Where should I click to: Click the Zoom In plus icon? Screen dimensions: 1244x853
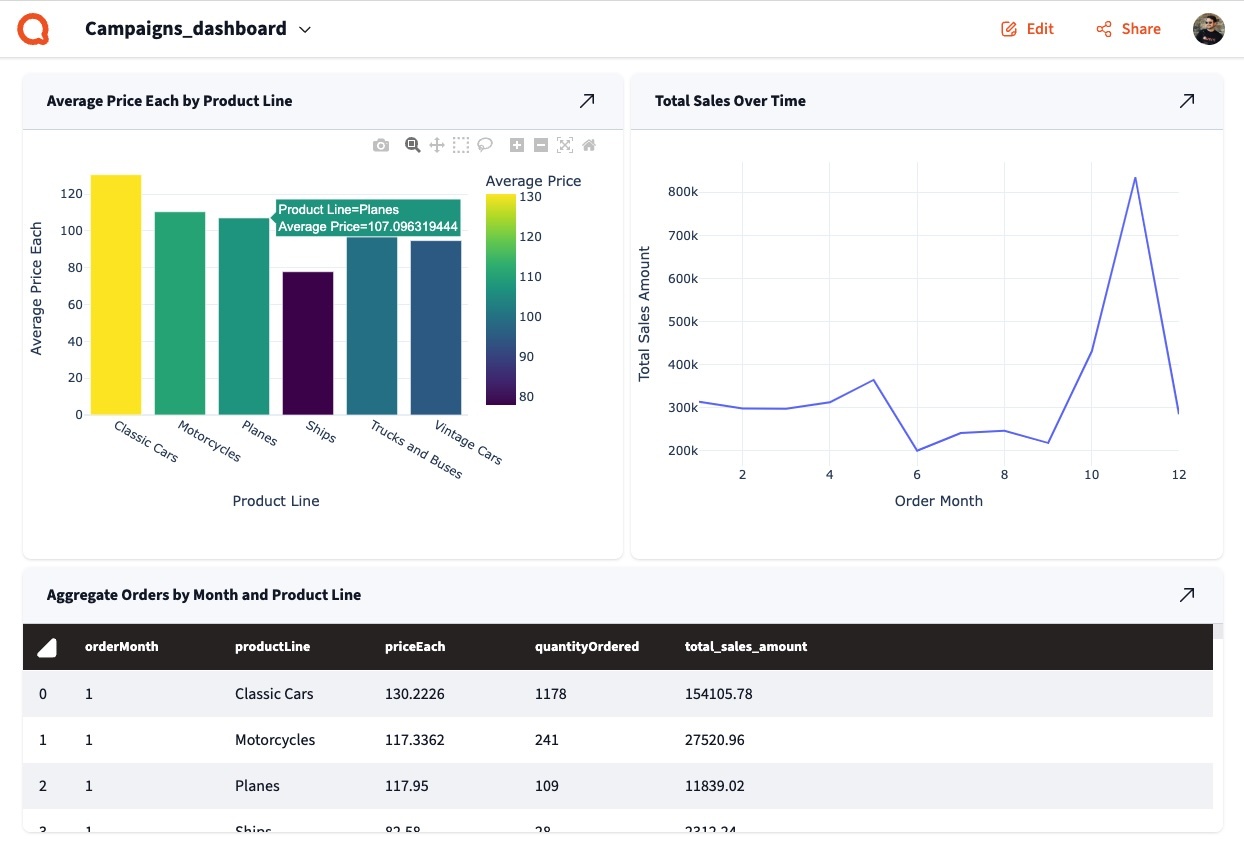tap(517, 145)
